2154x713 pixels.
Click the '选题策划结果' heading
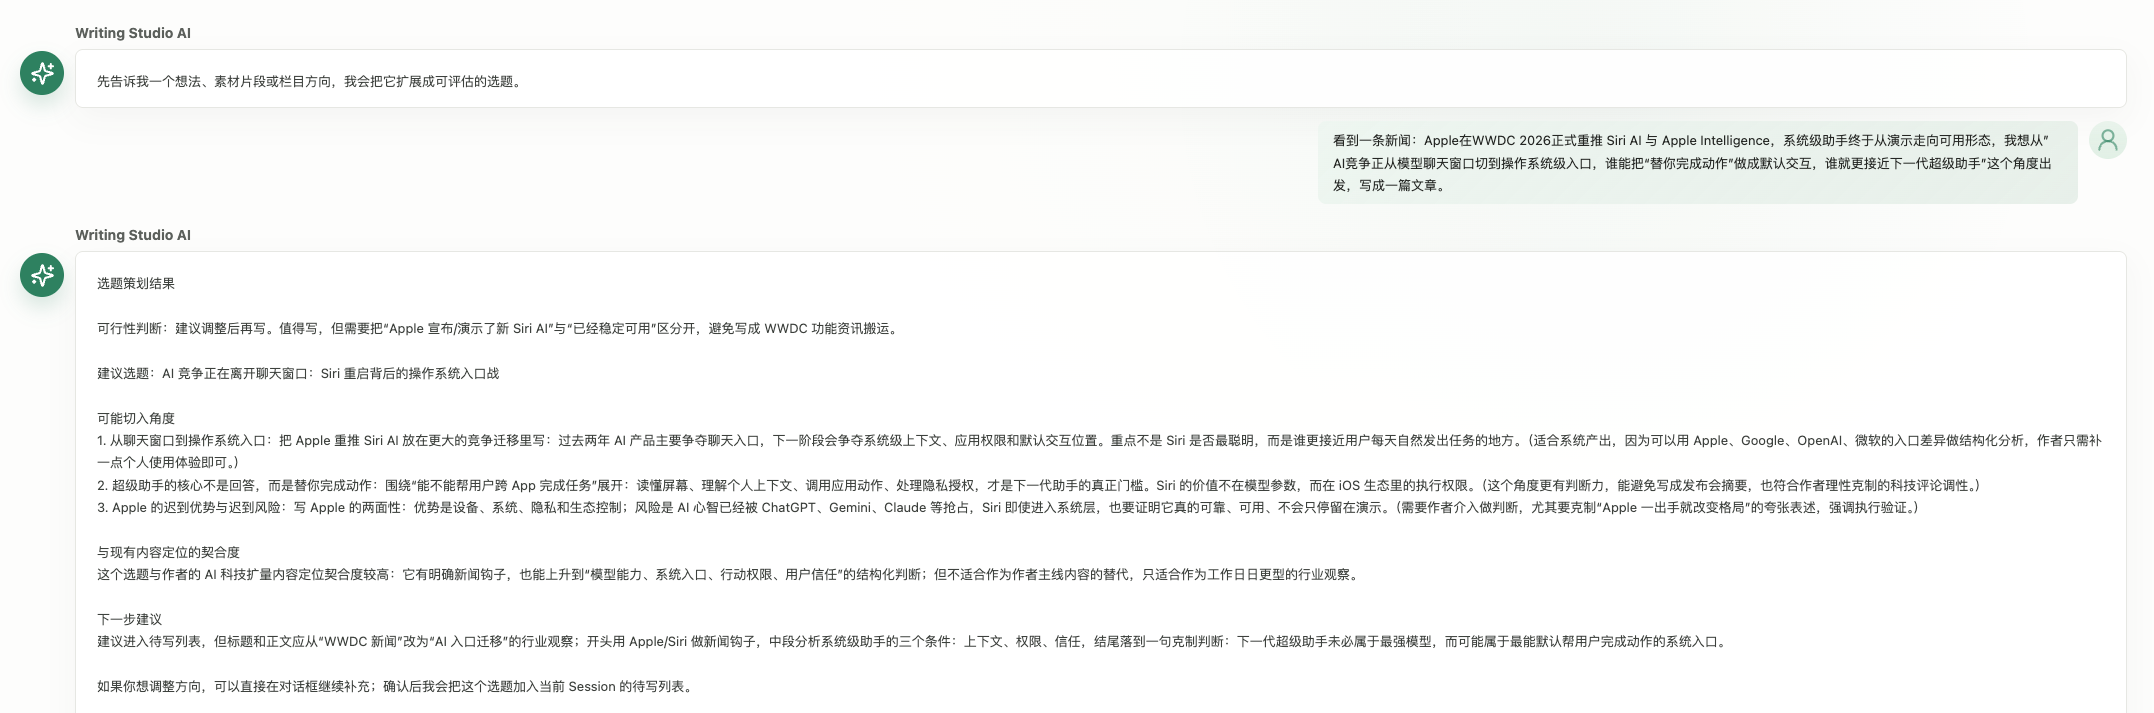click(136, 284)
